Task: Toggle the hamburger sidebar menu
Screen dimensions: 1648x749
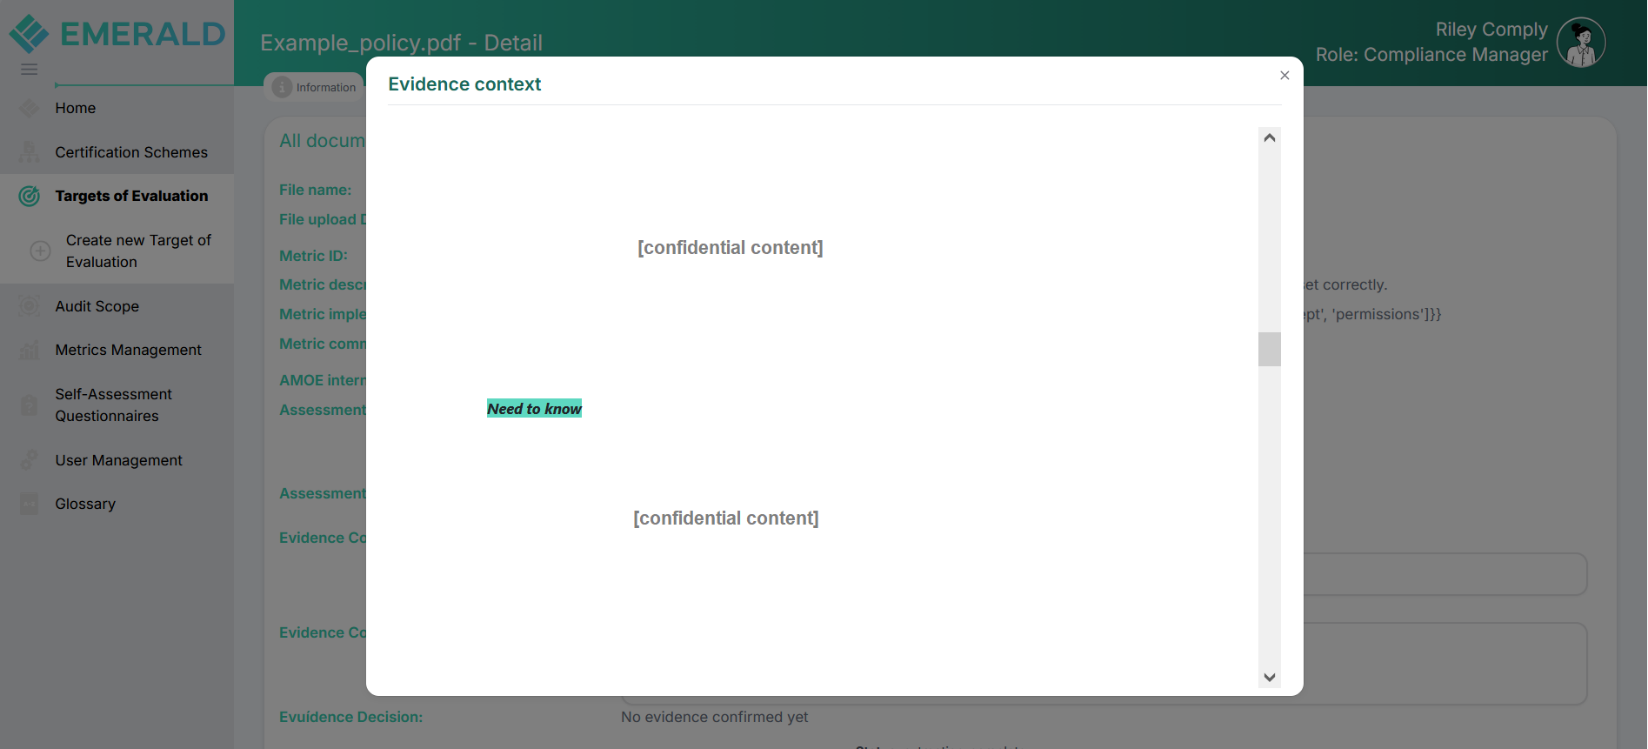Action: point(29,69)
